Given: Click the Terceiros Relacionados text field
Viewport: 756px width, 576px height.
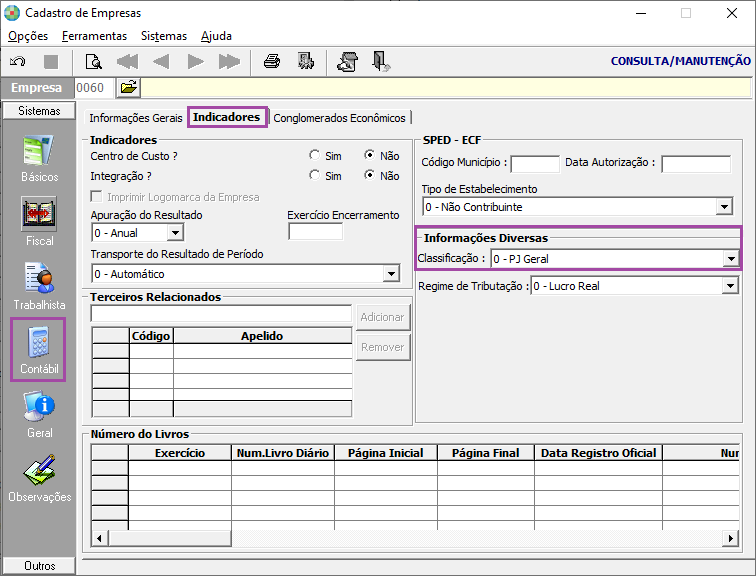Looking at the screenshot, I should [x=221, y=313].
